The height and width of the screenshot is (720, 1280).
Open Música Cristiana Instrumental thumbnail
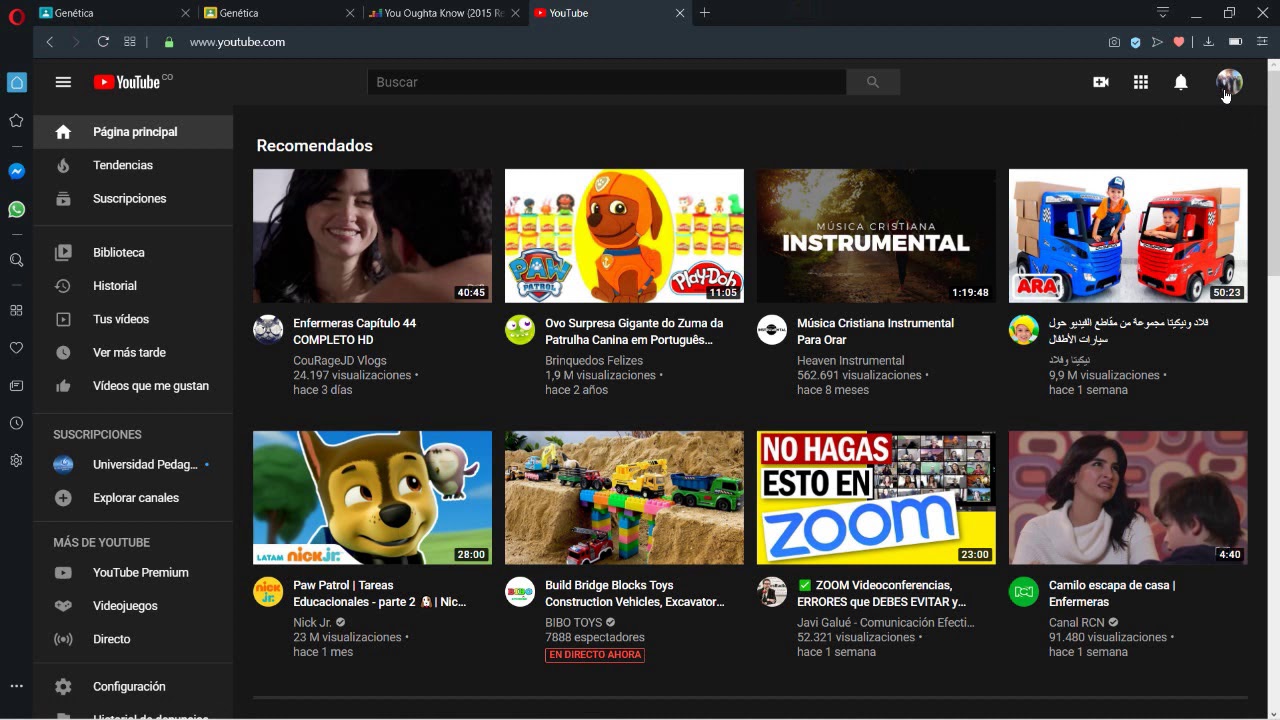(876, 236)
